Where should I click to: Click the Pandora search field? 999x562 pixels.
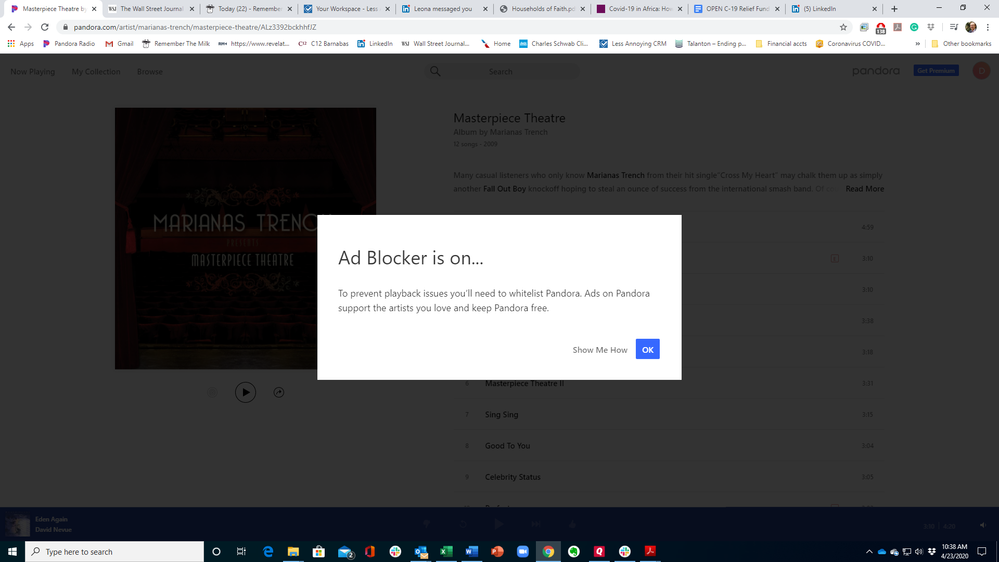click(501, 71)
